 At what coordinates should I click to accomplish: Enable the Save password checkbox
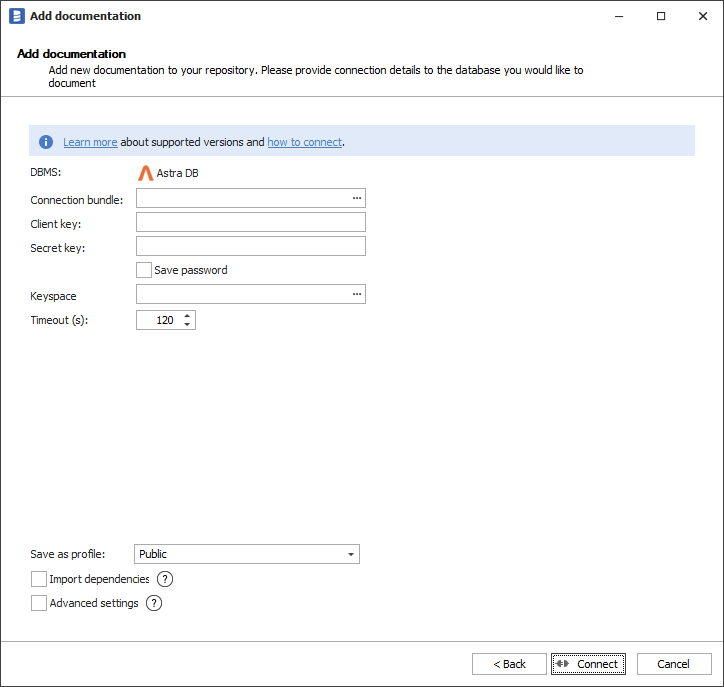144,270
